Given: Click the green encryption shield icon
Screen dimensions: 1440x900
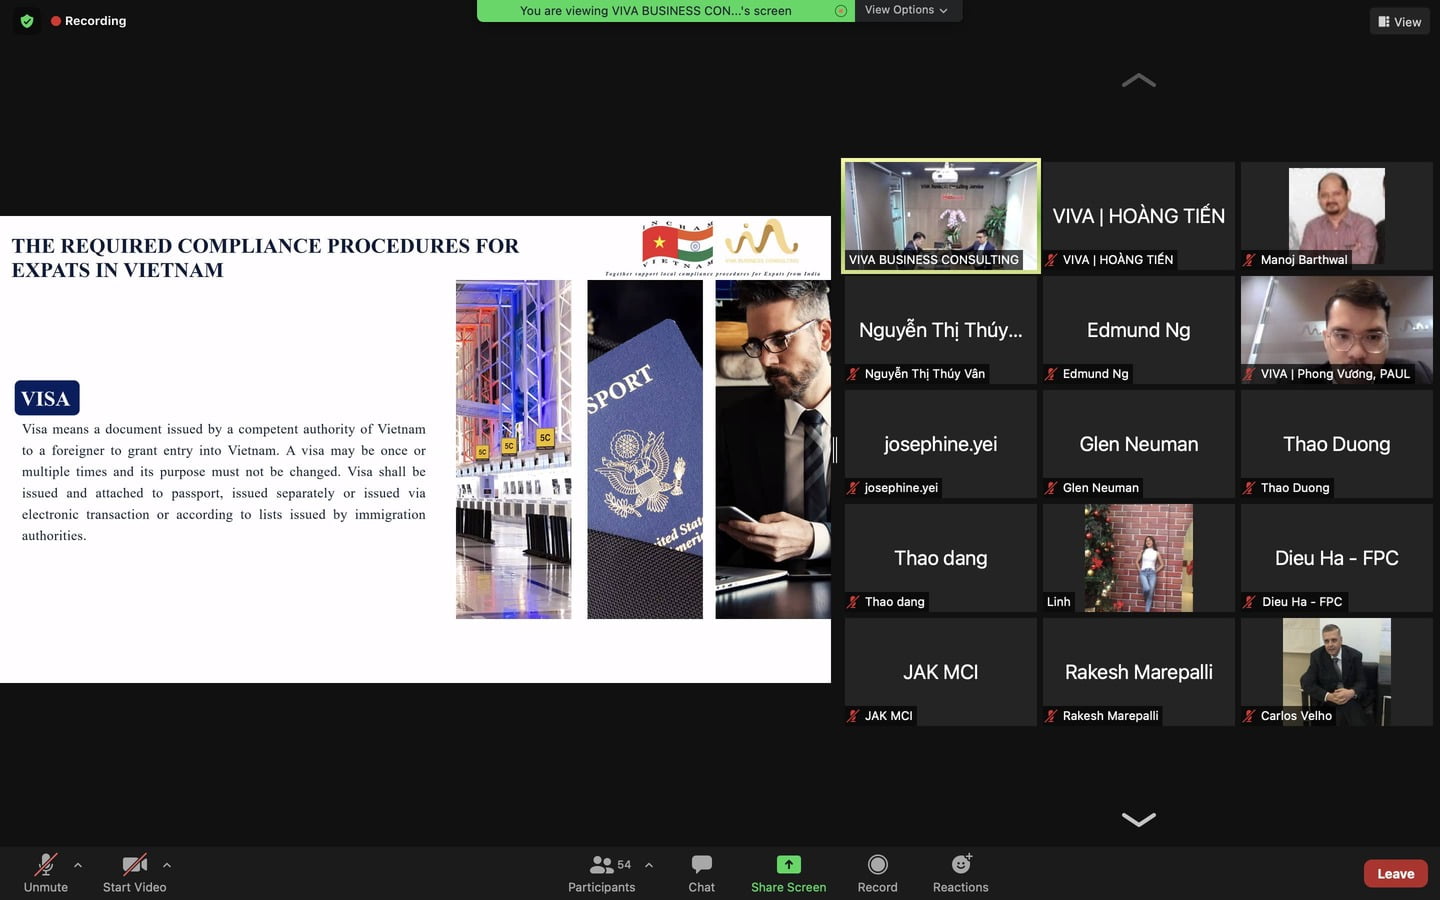Looking at the screenshot, I should tap(27, 21).
